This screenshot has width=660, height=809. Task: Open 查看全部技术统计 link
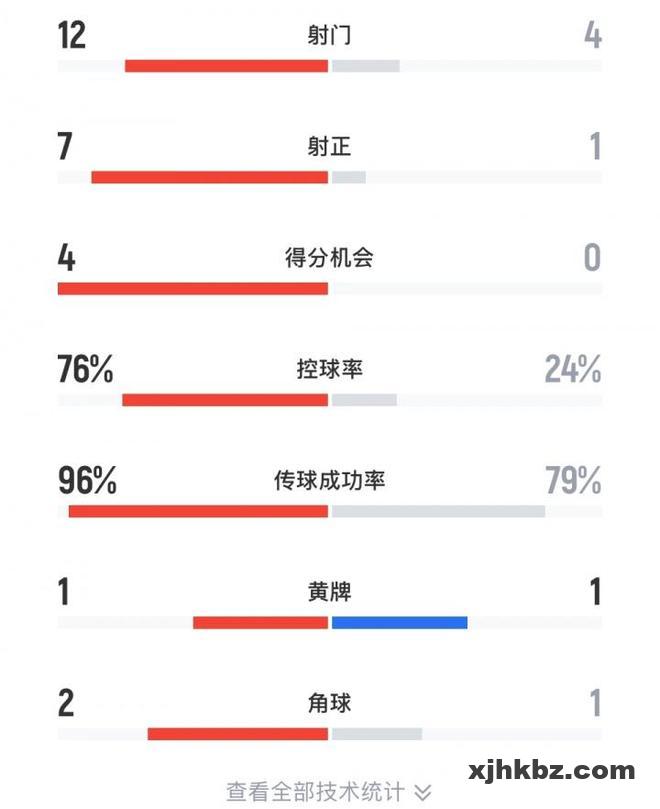pyautogui.click(x=315, y=792)
